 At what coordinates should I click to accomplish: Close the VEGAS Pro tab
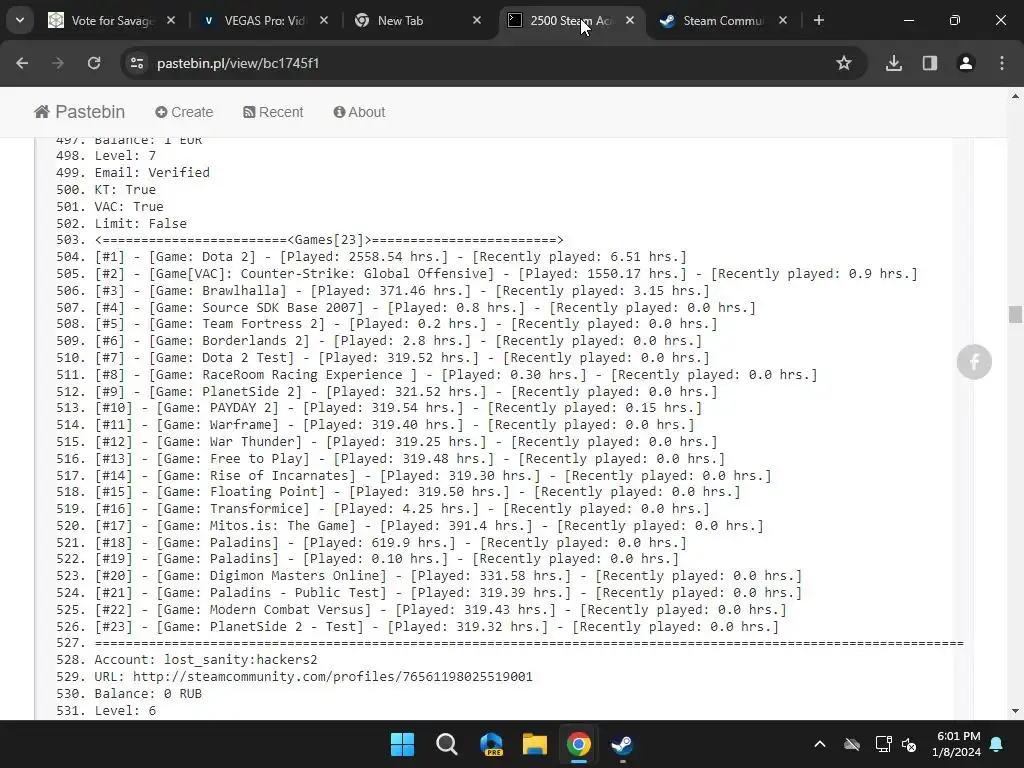[x=324, y=20]
